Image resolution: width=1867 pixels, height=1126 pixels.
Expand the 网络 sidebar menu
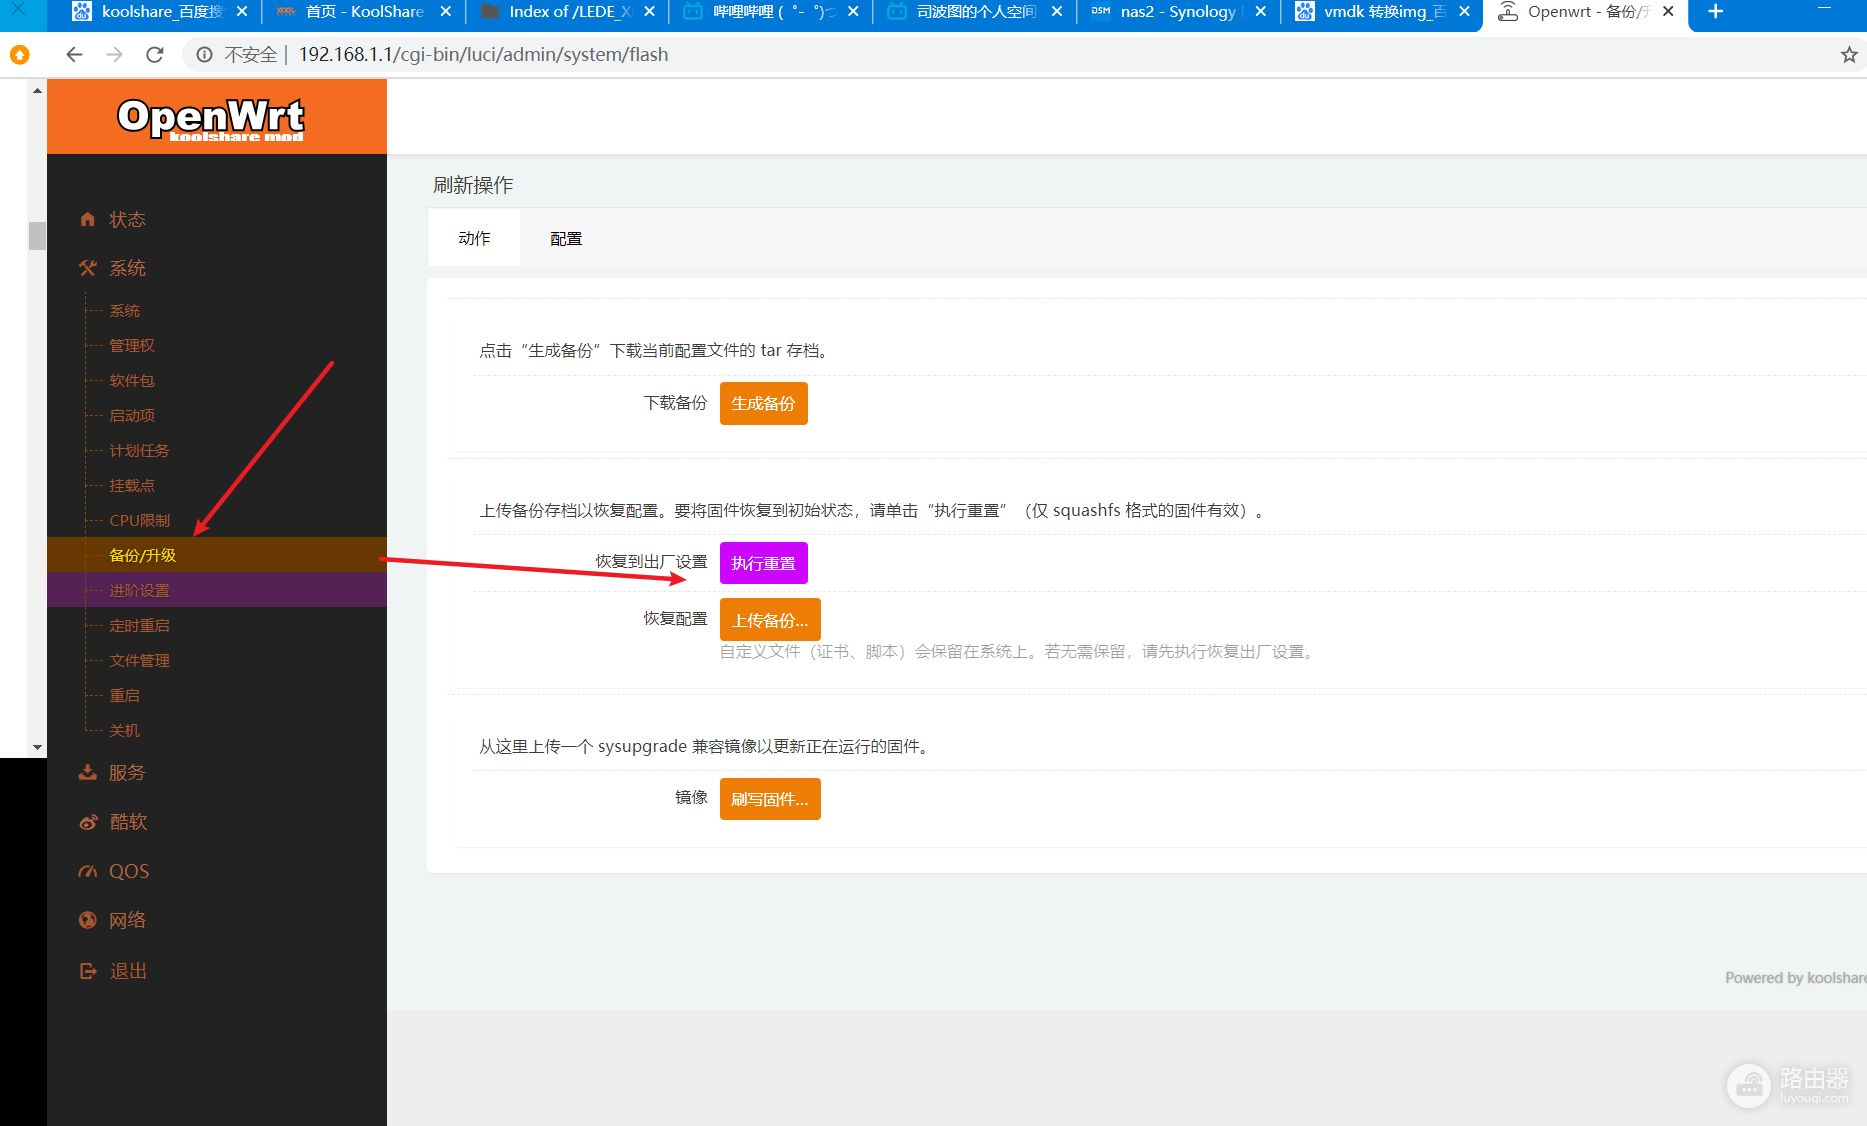[x=127, y=920]
